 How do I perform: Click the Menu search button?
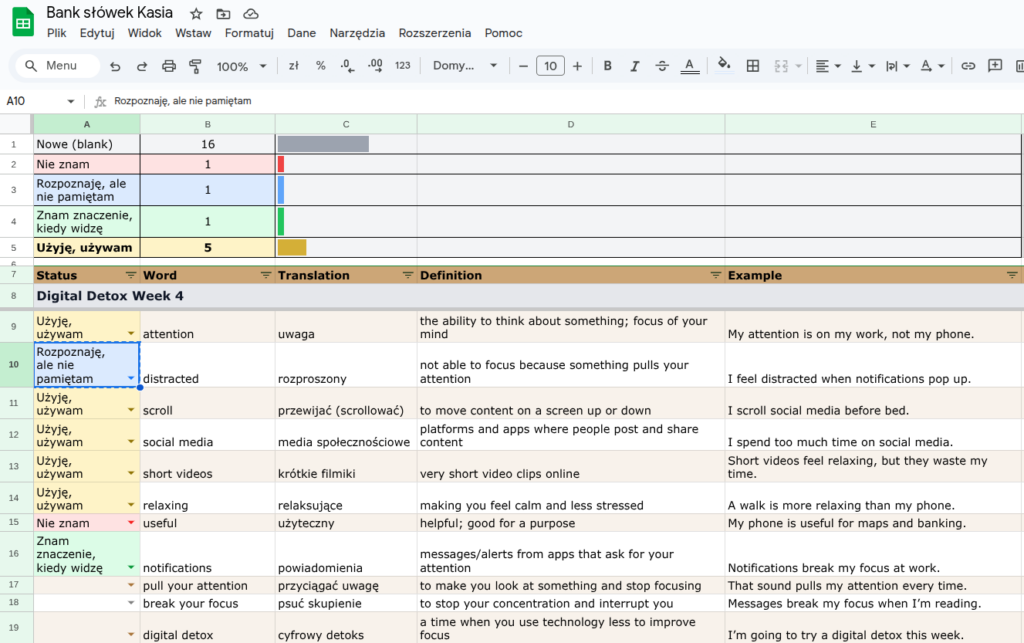[57, 66]
